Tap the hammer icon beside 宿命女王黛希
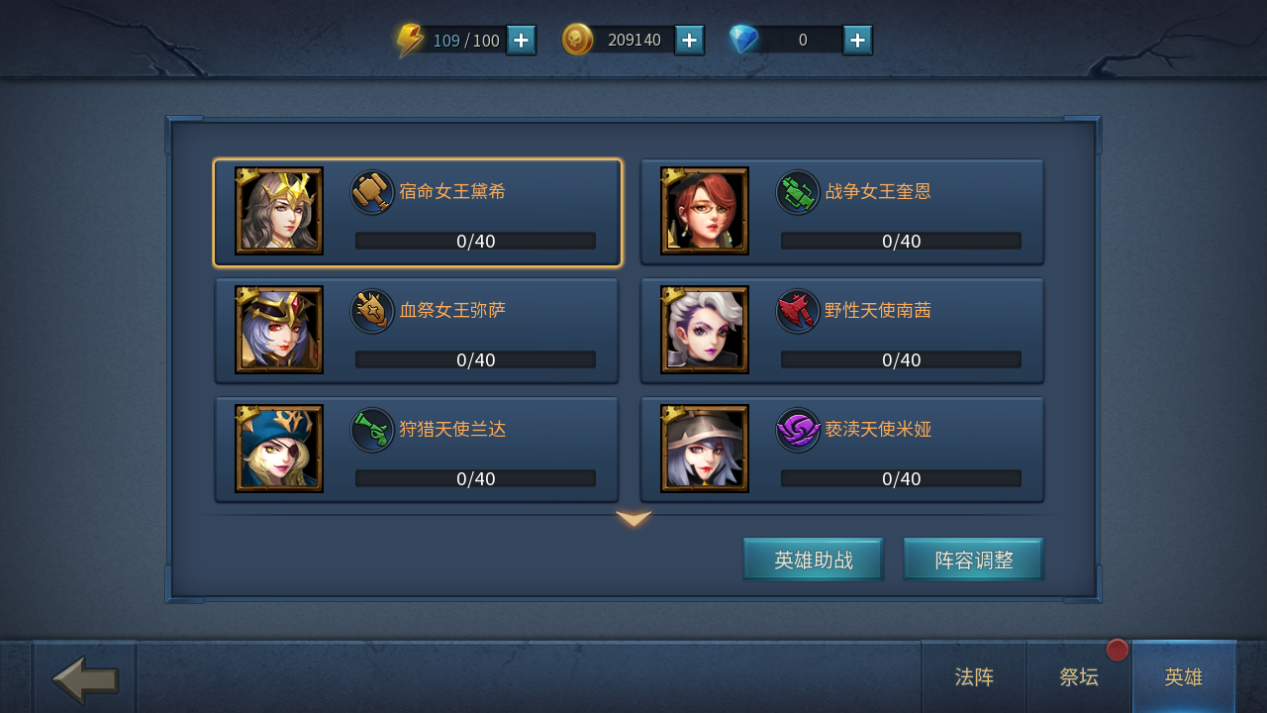1267x713 pixels. (372, 192)
